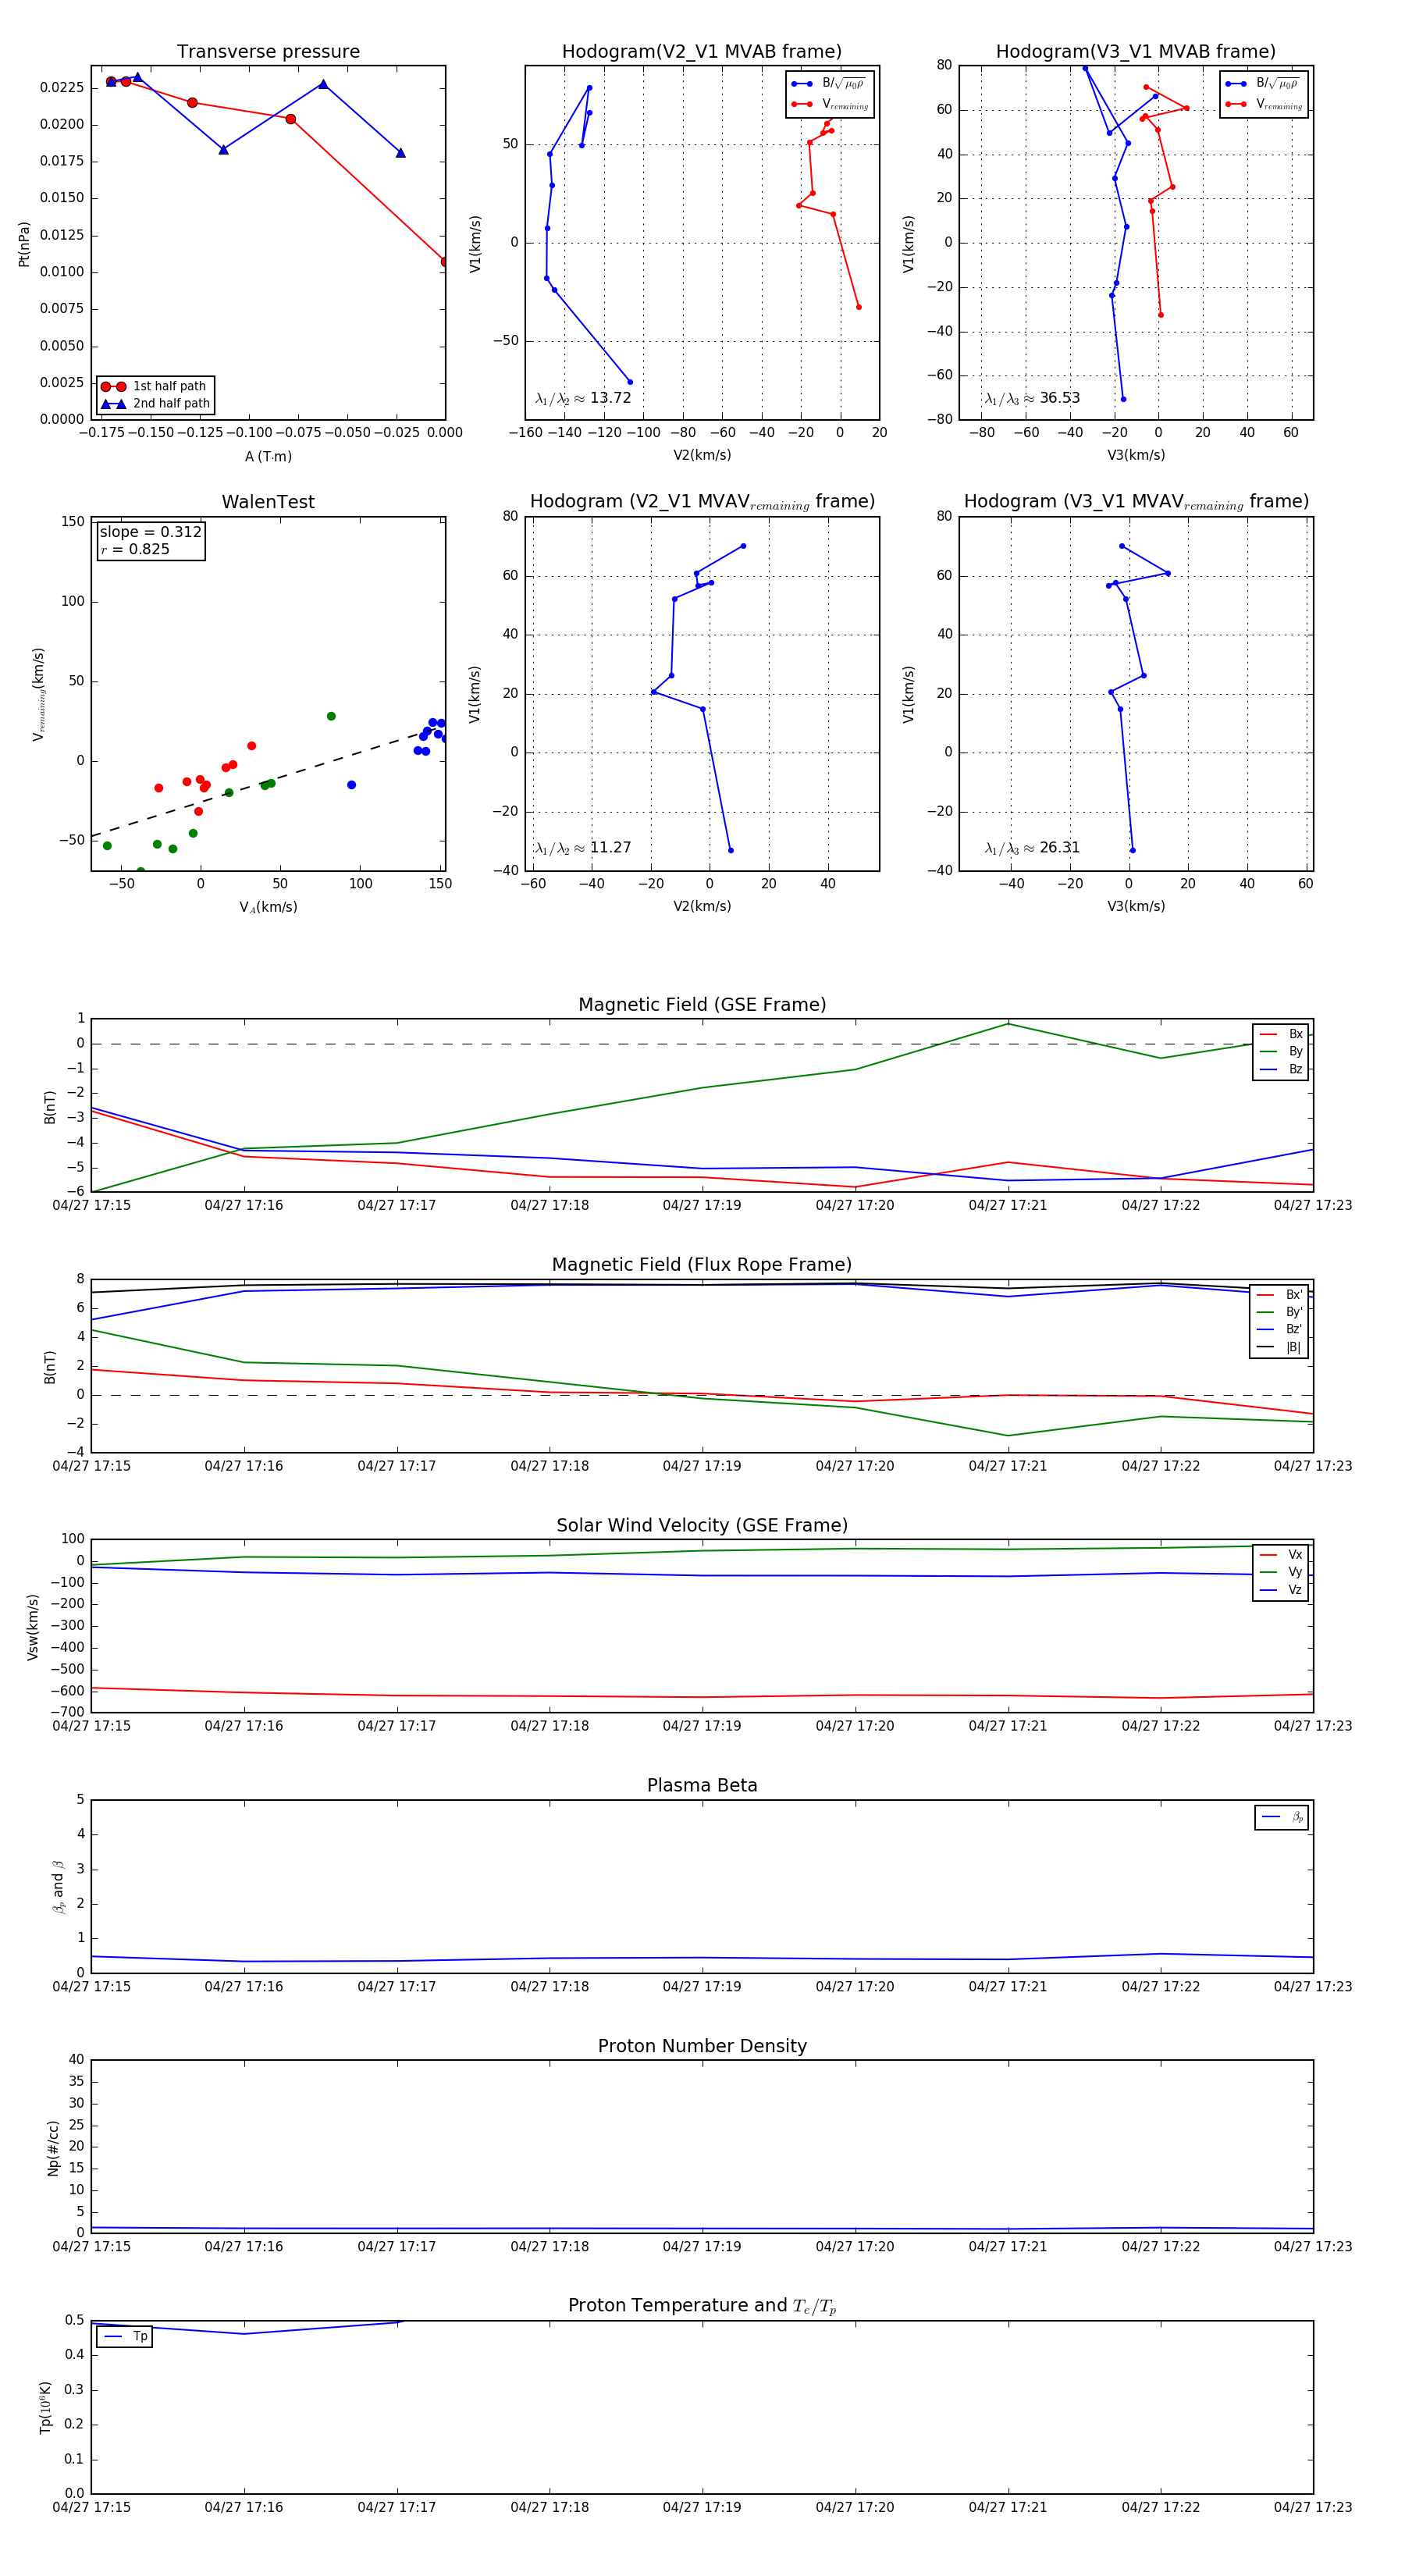The height and width of the screenshot is (2576, 1405).
Task: Click the "Hodogram(V3_V1 MVAB frame)" title
Action: point(1136,52)
